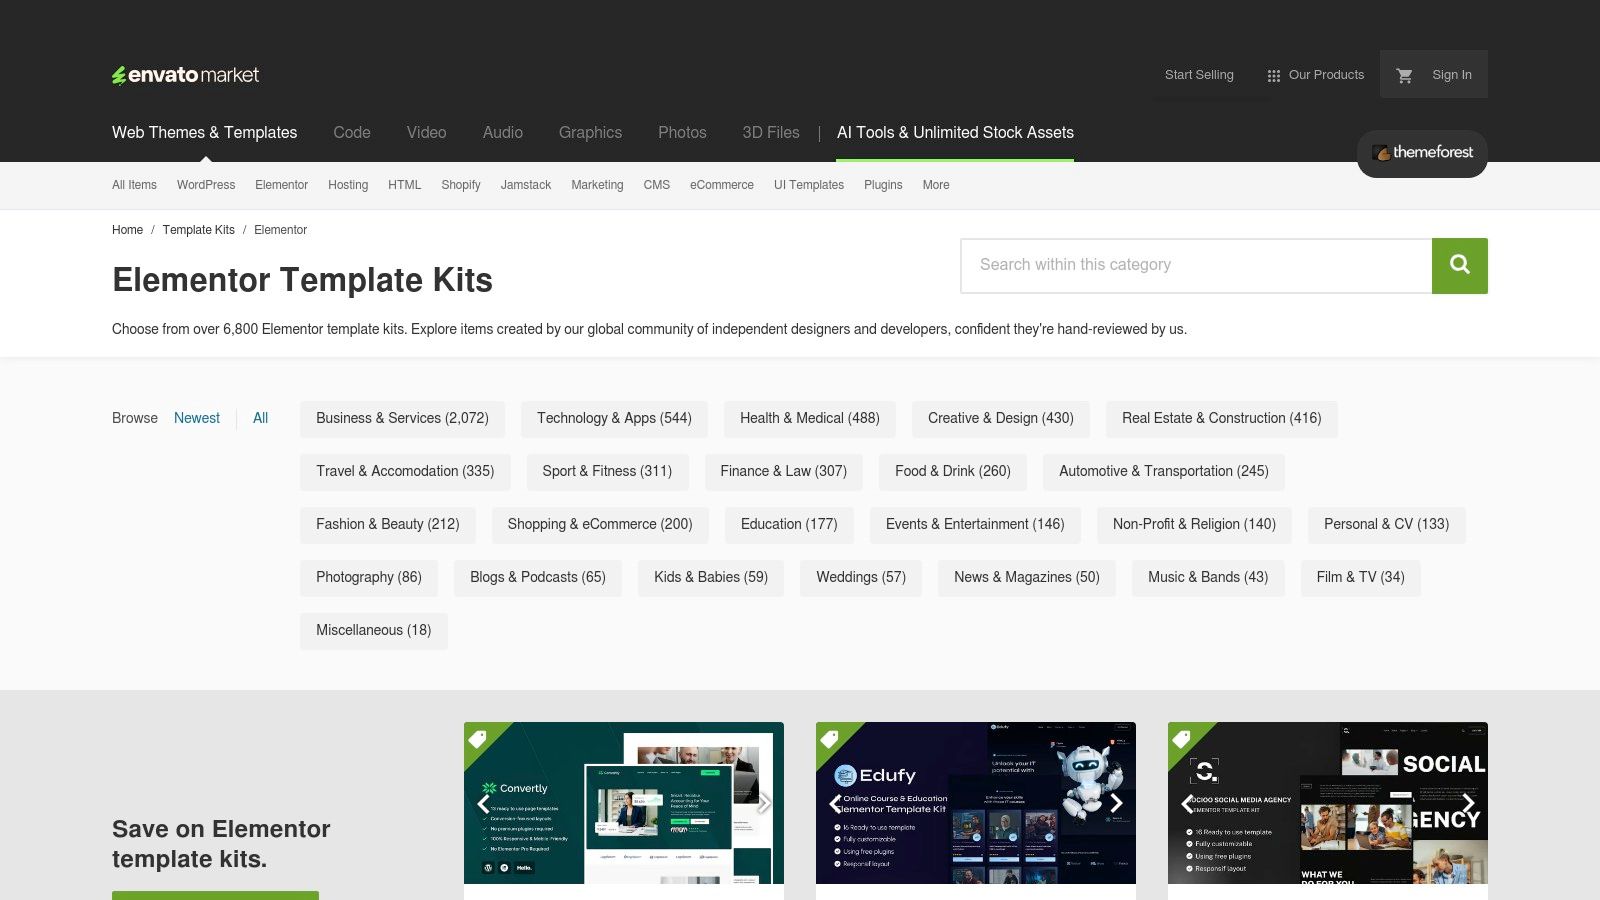1600x900 pixels.
Task: Click the left arrow on the Convertly carousel
Action: pos(483,803)
